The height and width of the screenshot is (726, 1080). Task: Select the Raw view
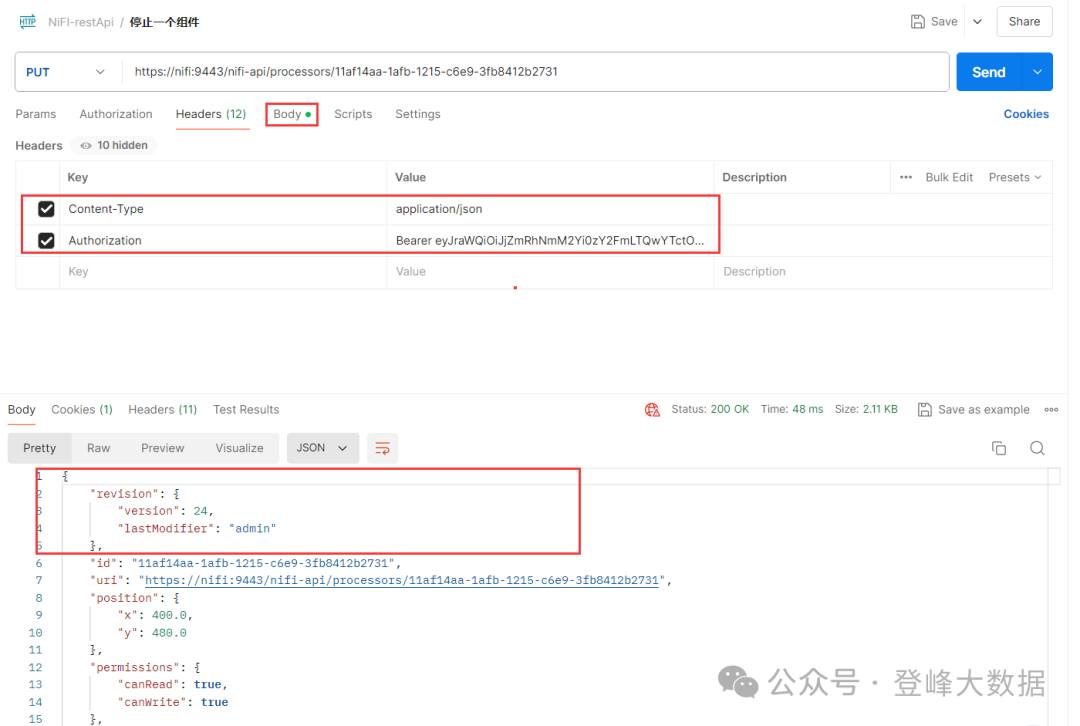[98, 448]
